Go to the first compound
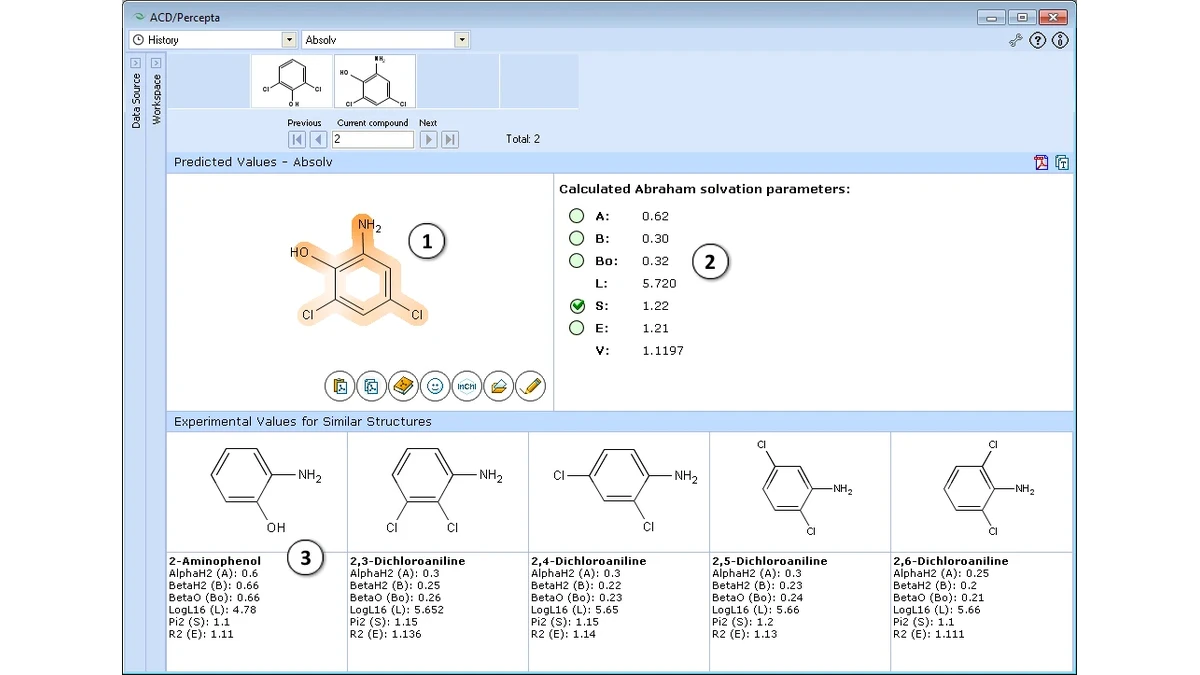 [x=297, y=140]
